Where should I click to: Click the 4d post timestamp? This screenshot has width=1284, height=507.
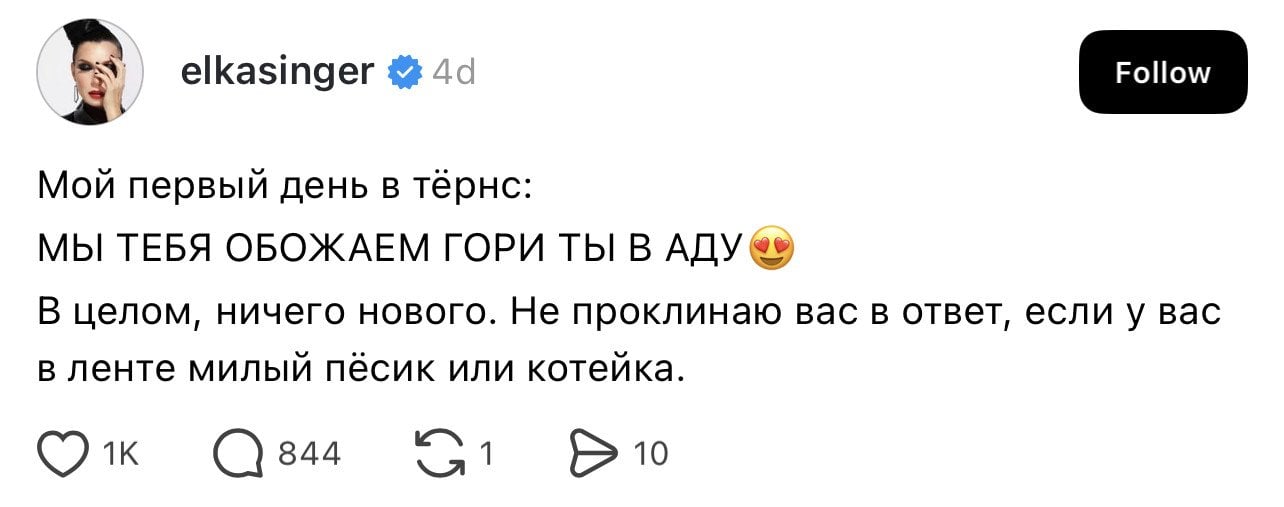pos(454,72)
